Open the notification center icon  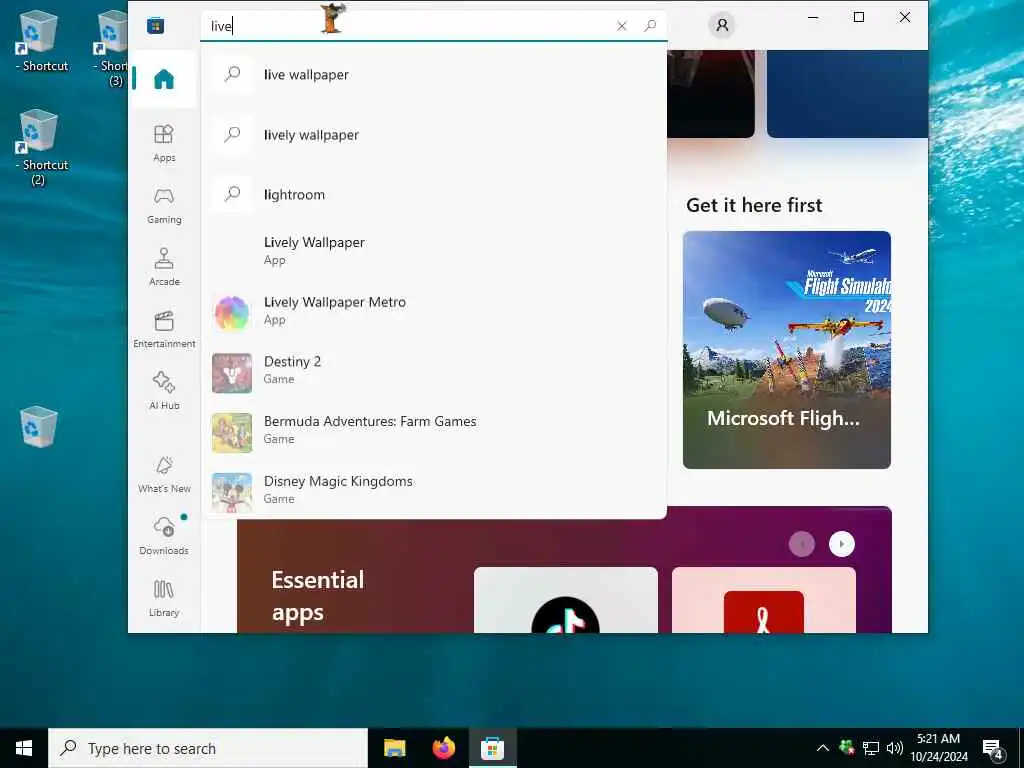(x=993, y=749)
